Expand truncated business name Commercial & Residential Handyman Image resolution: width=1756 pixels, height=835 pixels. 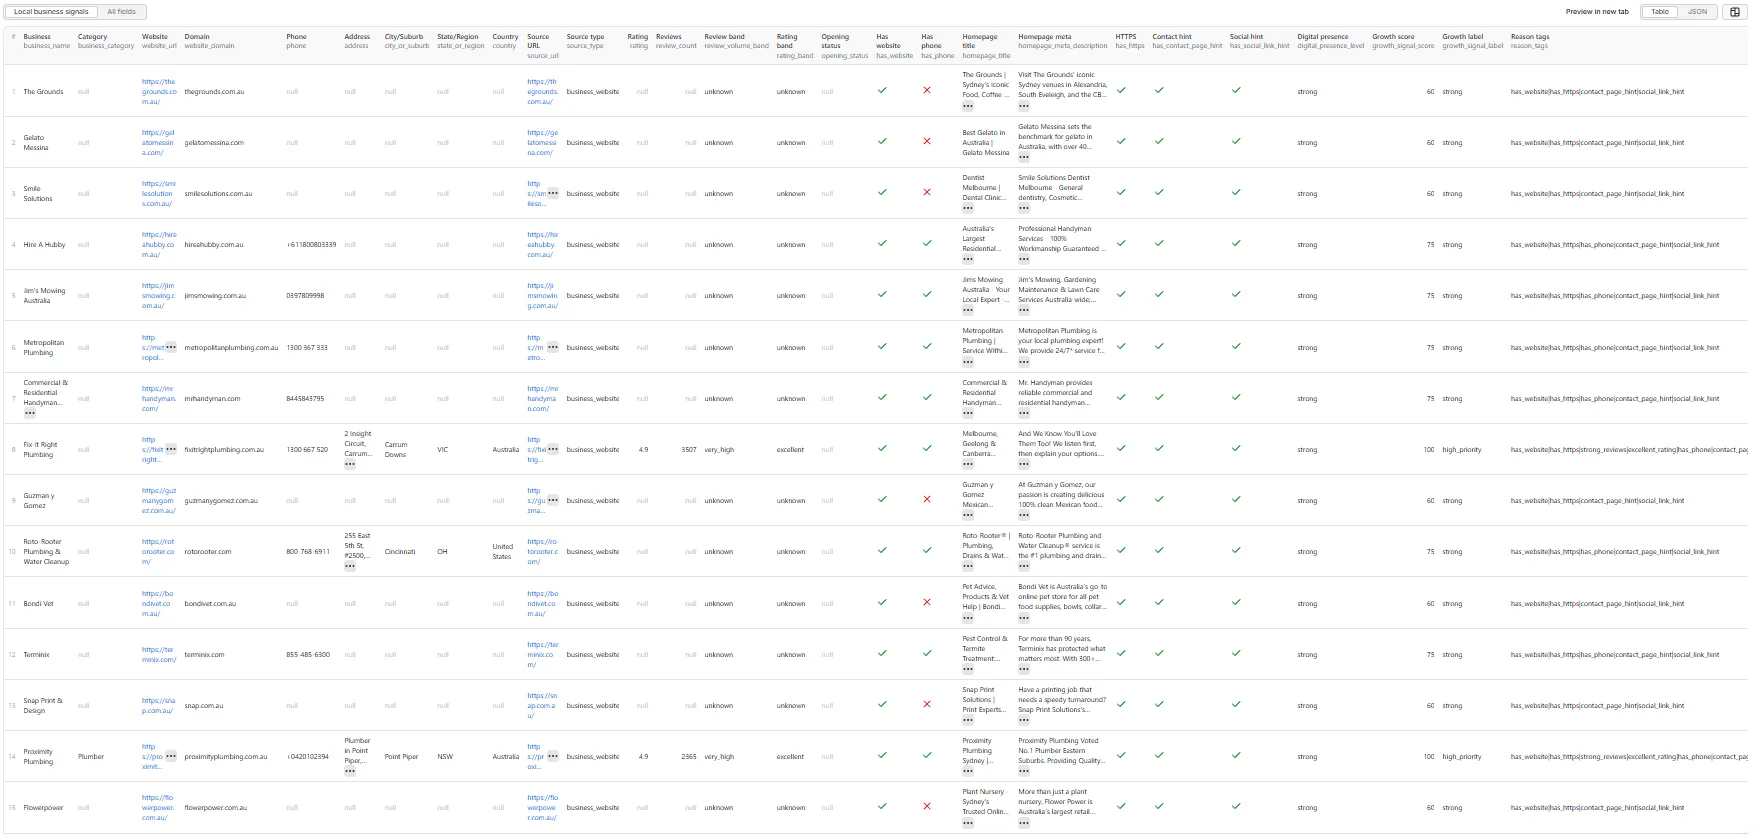30,412
